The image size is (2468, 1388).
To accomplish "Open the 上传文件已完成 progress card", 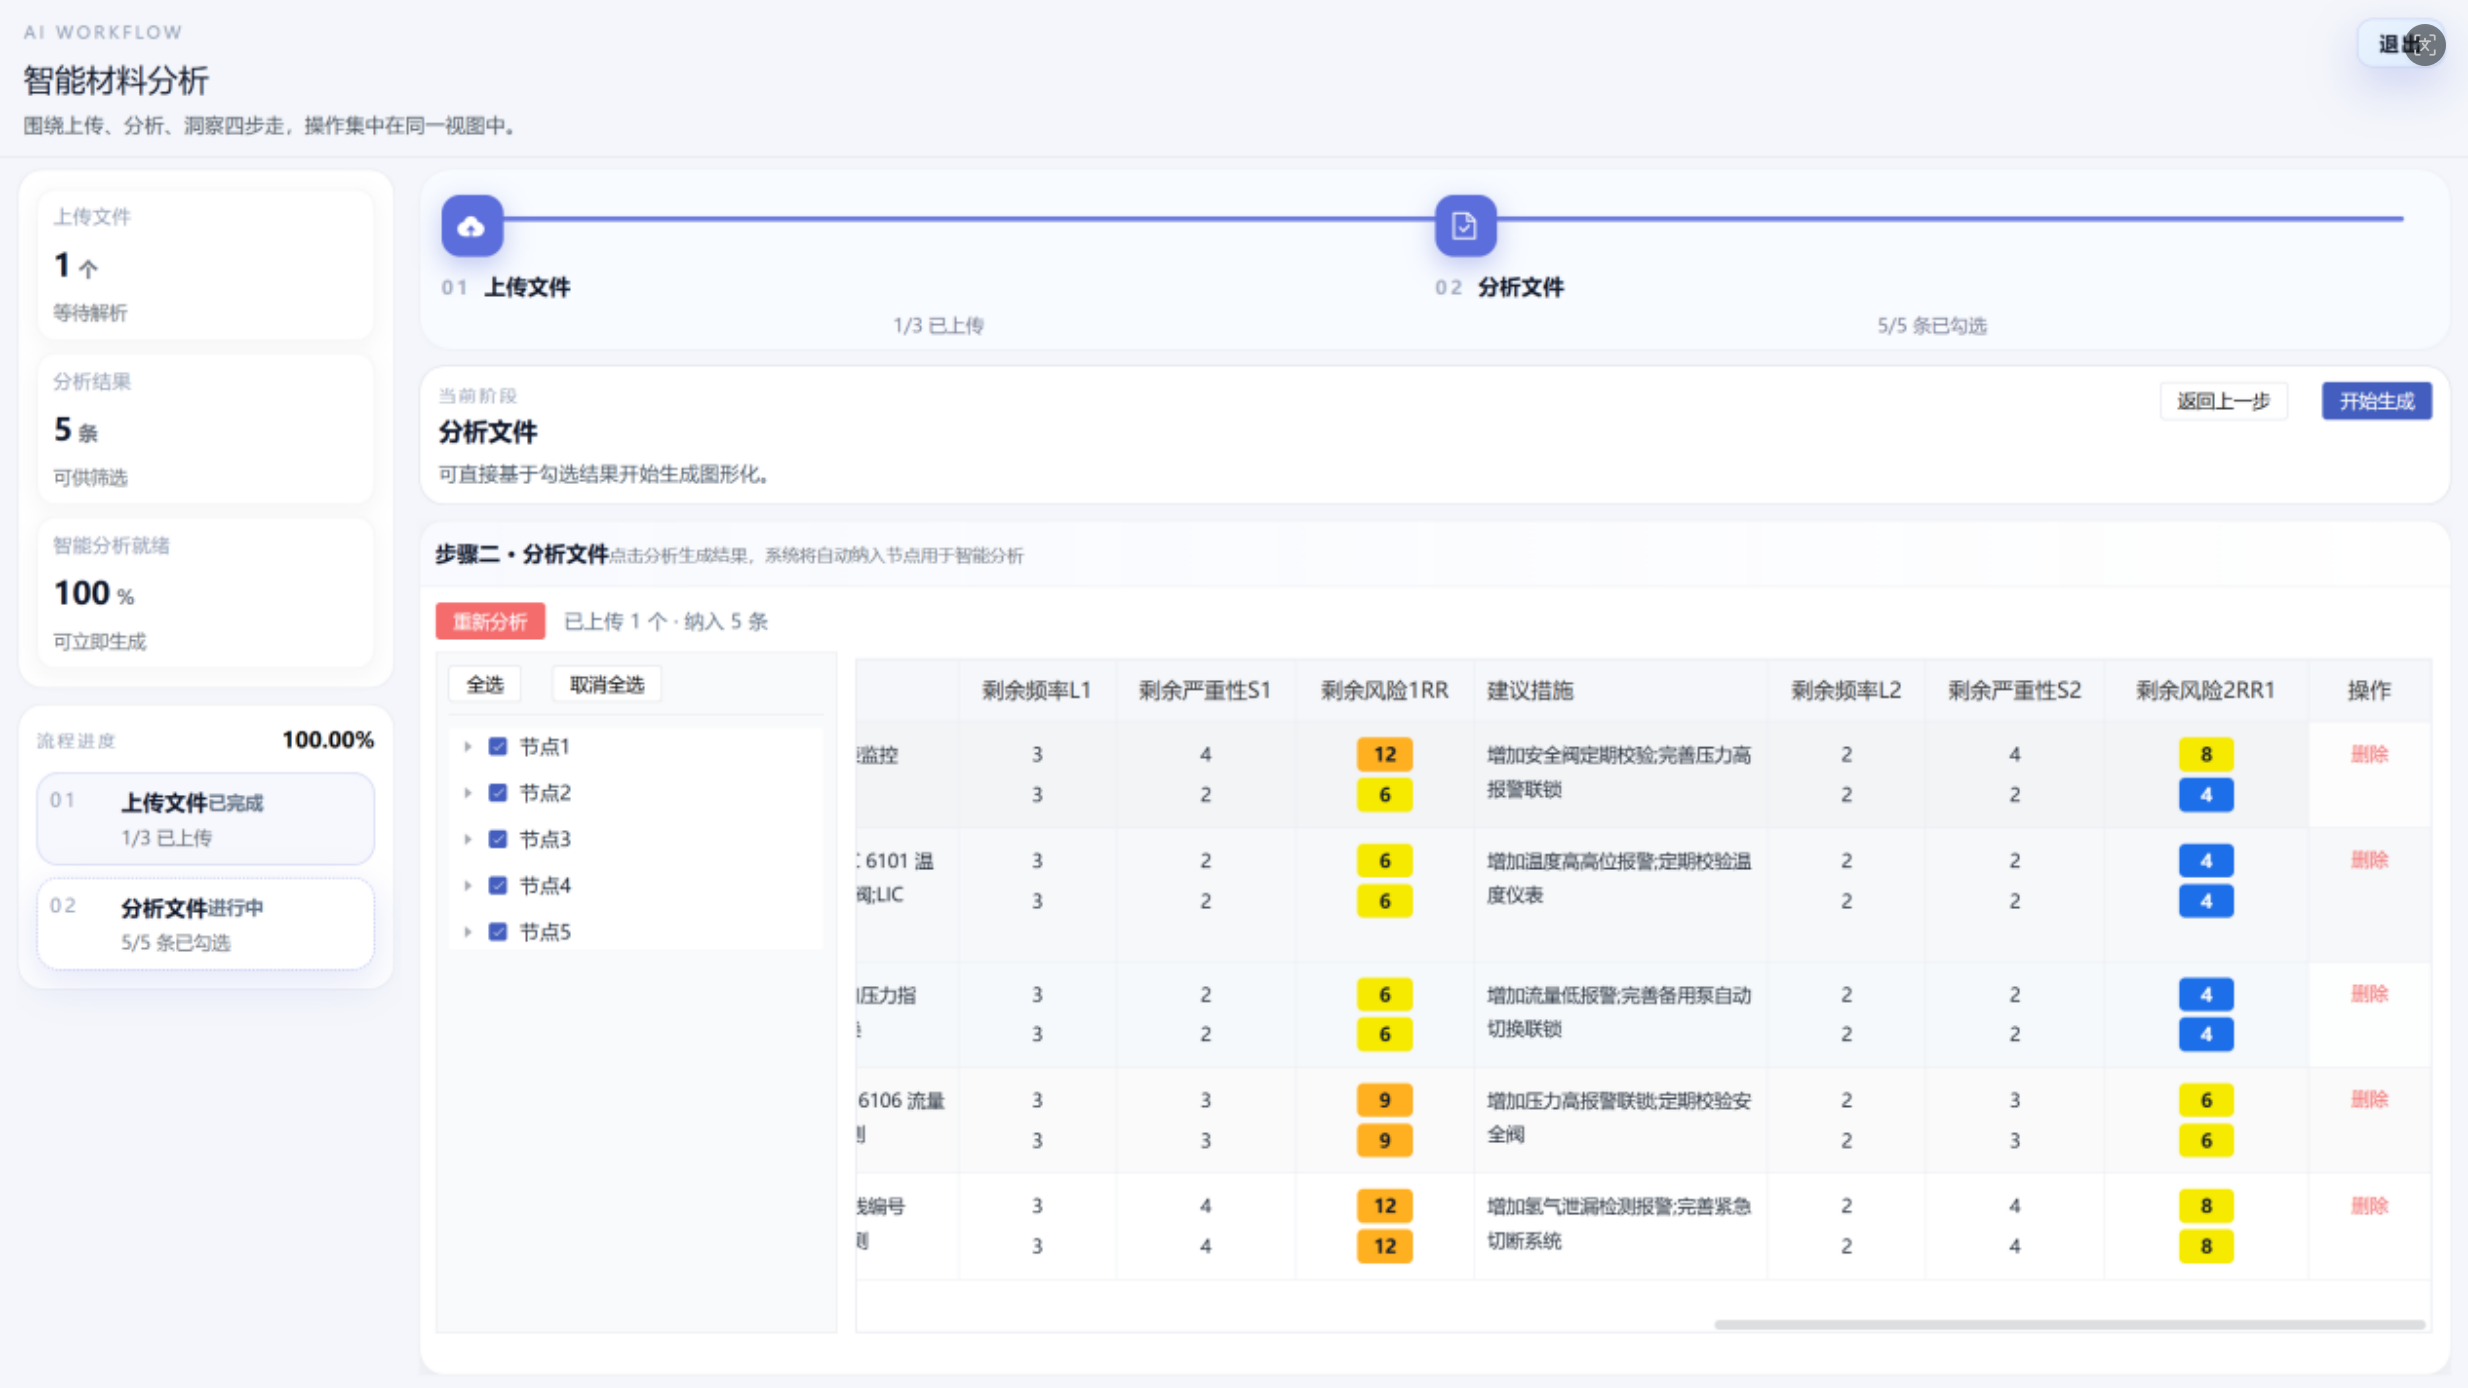I will (206, 818).
